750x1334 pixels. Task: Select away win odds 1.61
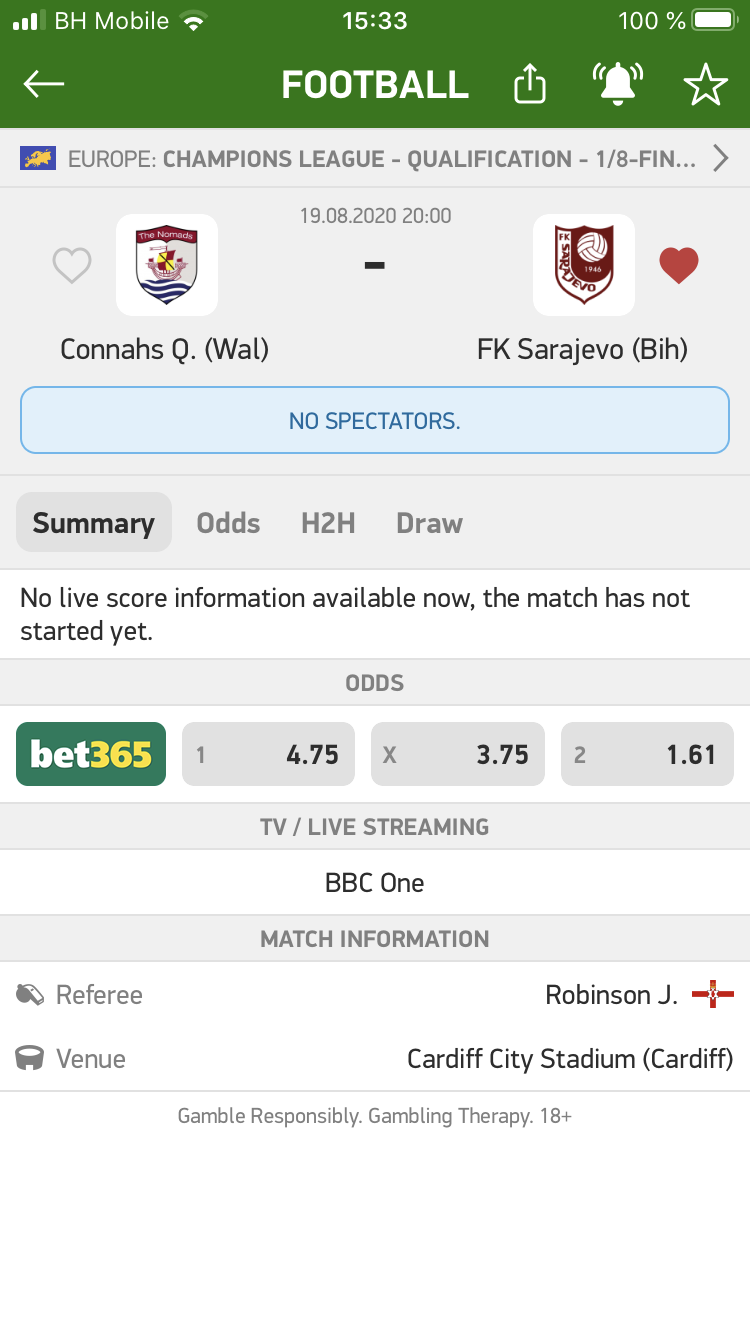(647, 754)
